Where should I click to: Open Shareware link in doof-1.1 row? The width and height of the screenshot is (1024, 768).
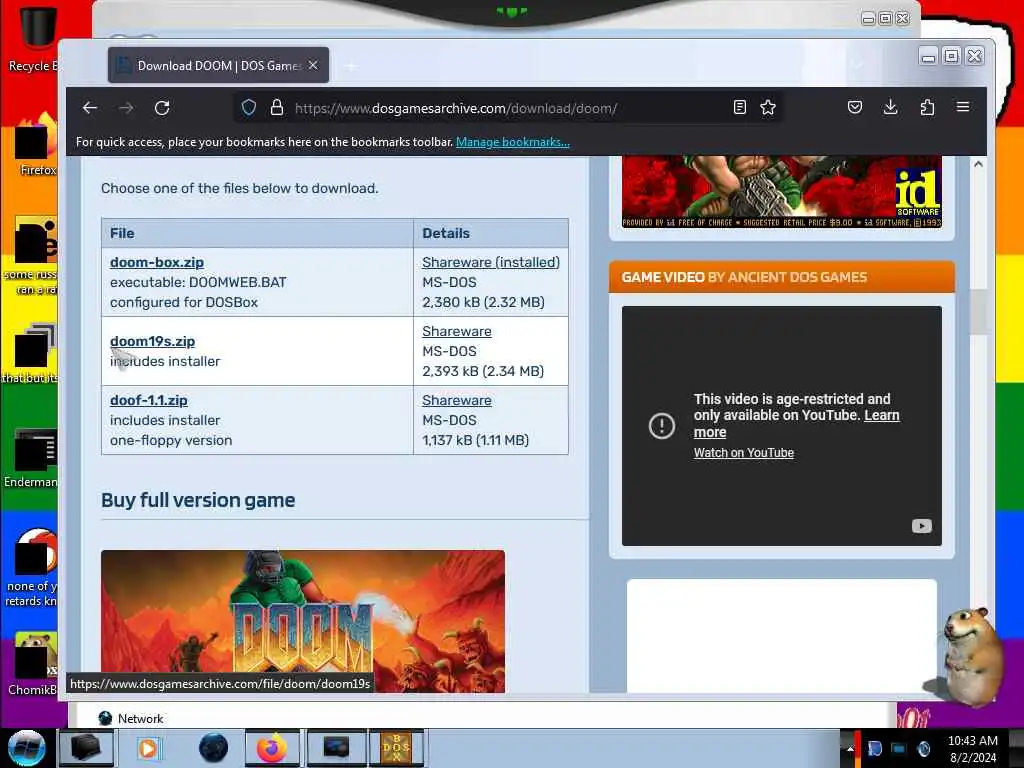click(x=456, y=400)
